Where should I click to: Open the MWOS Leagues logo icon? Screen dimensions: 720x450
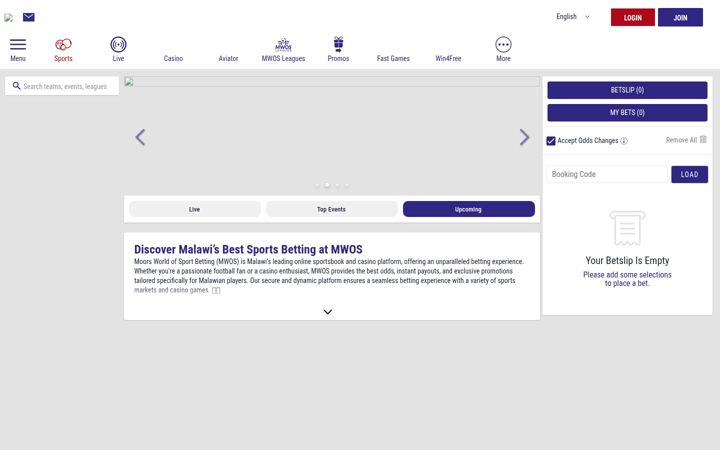[x=283, y=45]
